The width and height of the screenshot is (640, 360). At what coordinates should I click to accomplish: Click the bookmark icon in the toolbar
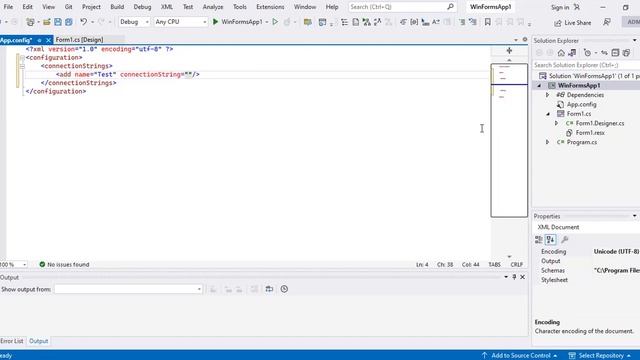click(x=487, y=22)
